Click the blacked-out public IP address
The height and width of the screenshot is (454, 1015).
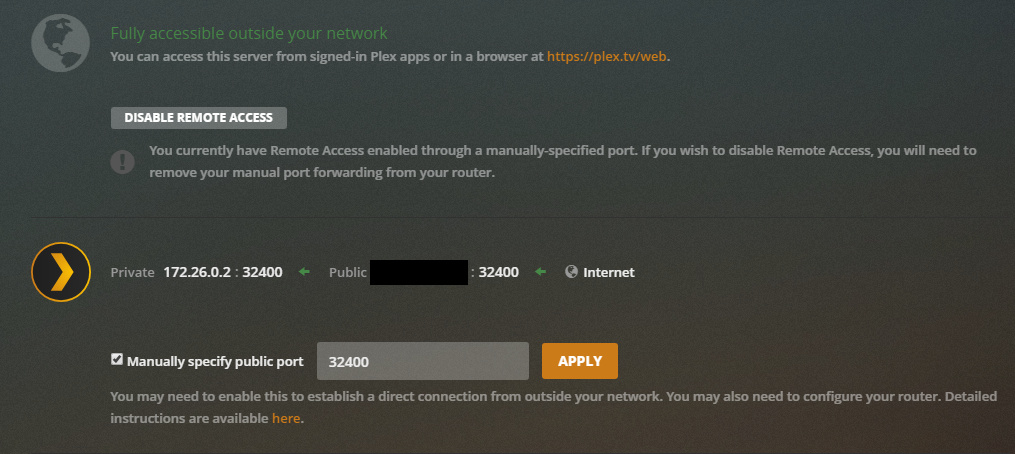419,272
